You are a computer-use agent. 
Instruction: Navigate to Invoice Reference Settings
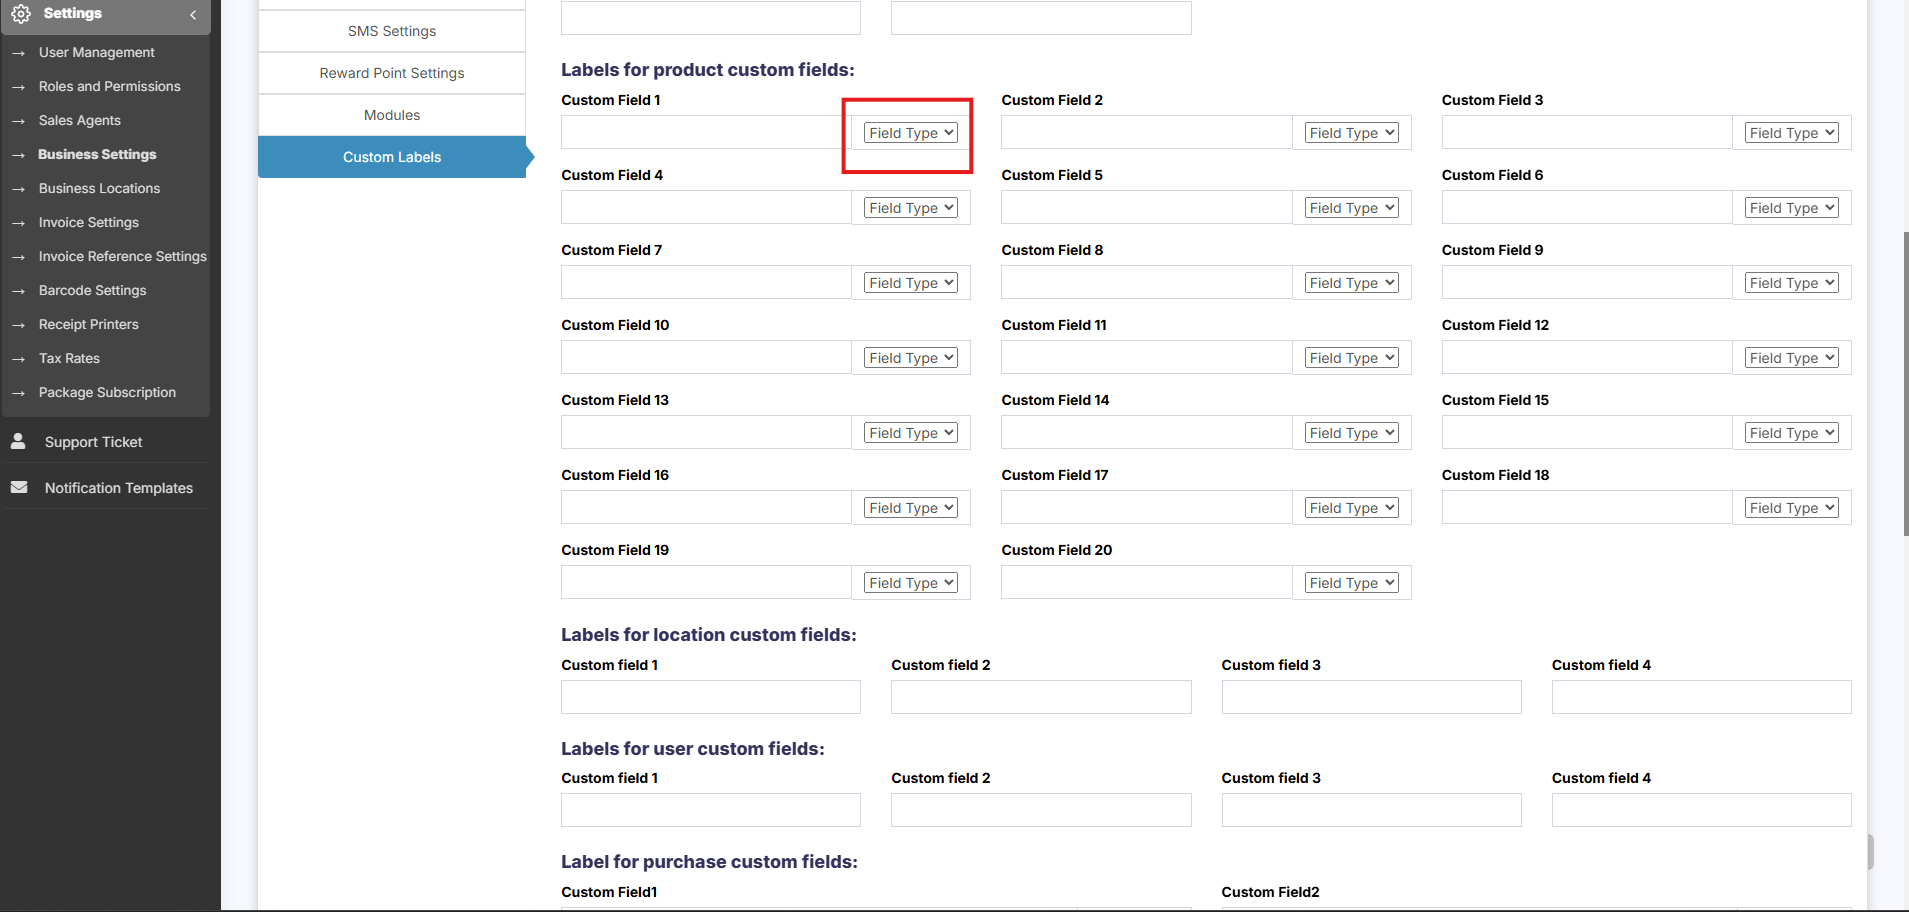123,257
